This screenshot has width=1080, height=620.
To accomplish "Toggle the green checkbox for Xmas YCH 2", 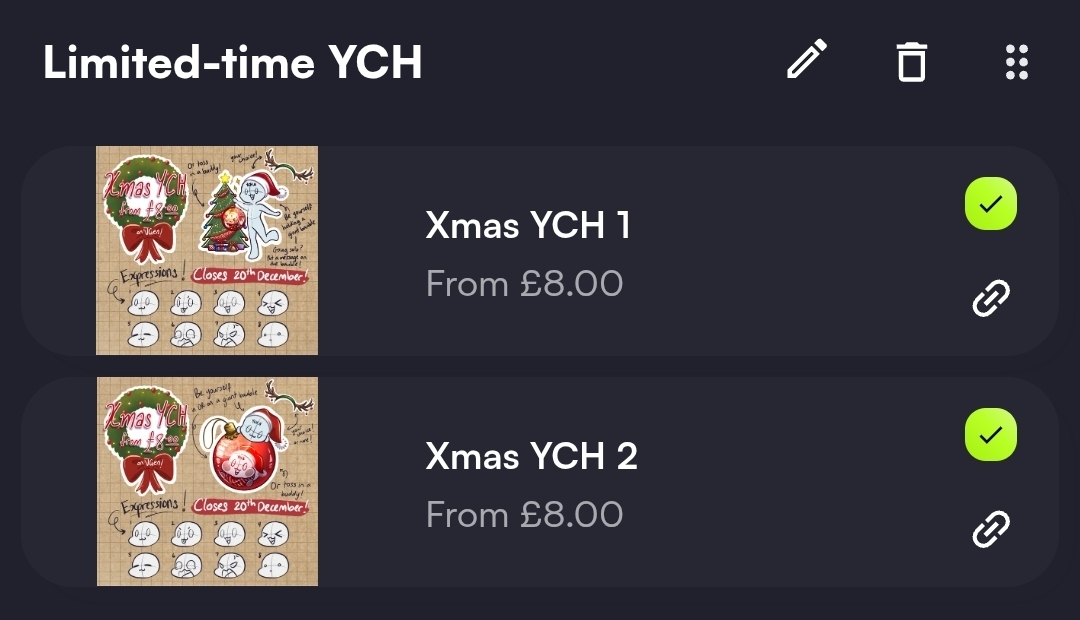I will (990, 435).
